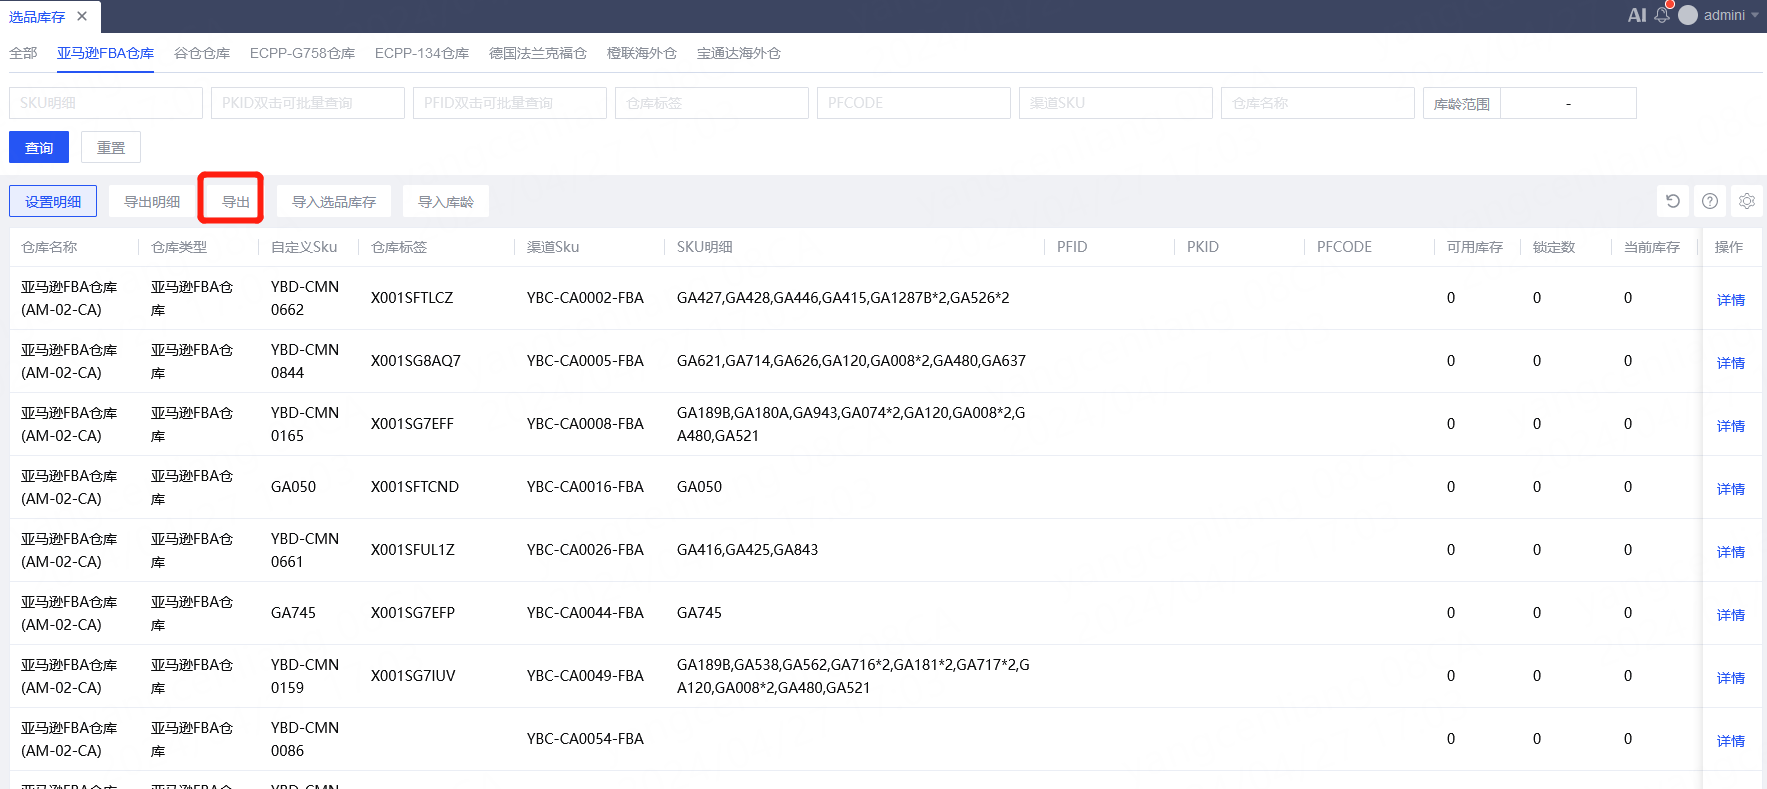Open table column settings gear
This screenshot has width=1767, height=789.
tap(1747, 201)
